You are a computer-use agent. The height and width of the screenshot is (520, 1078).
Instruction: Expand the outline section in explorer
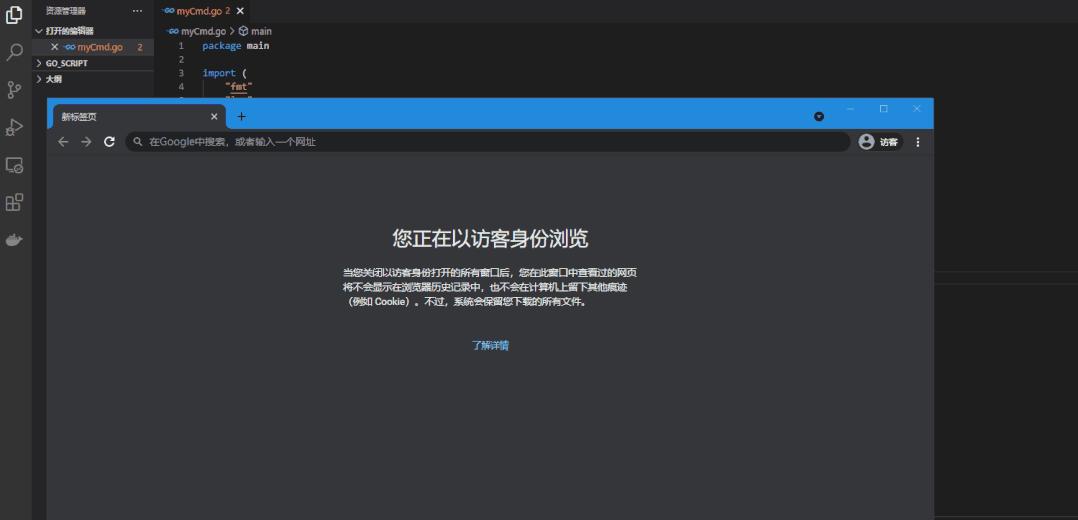[93, 79]
